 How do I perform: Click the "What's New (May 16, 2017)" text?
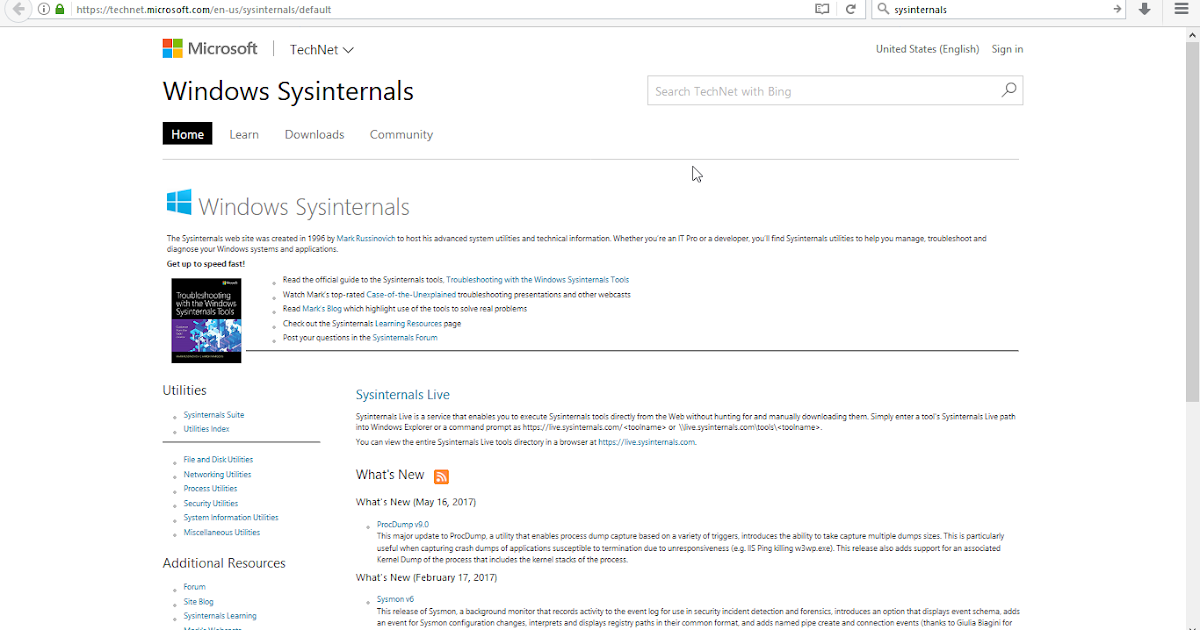[x=416, y=502]
